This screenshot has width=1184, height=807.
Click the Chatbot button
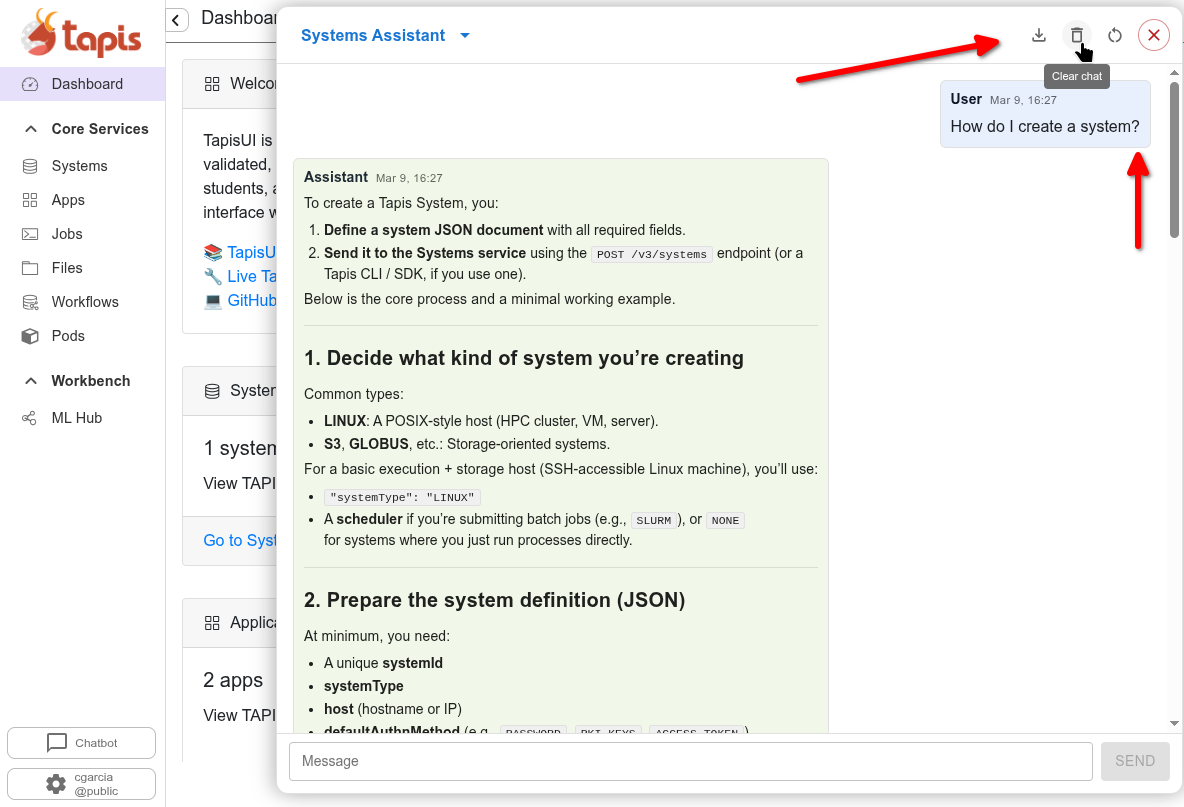coord(82,743)
